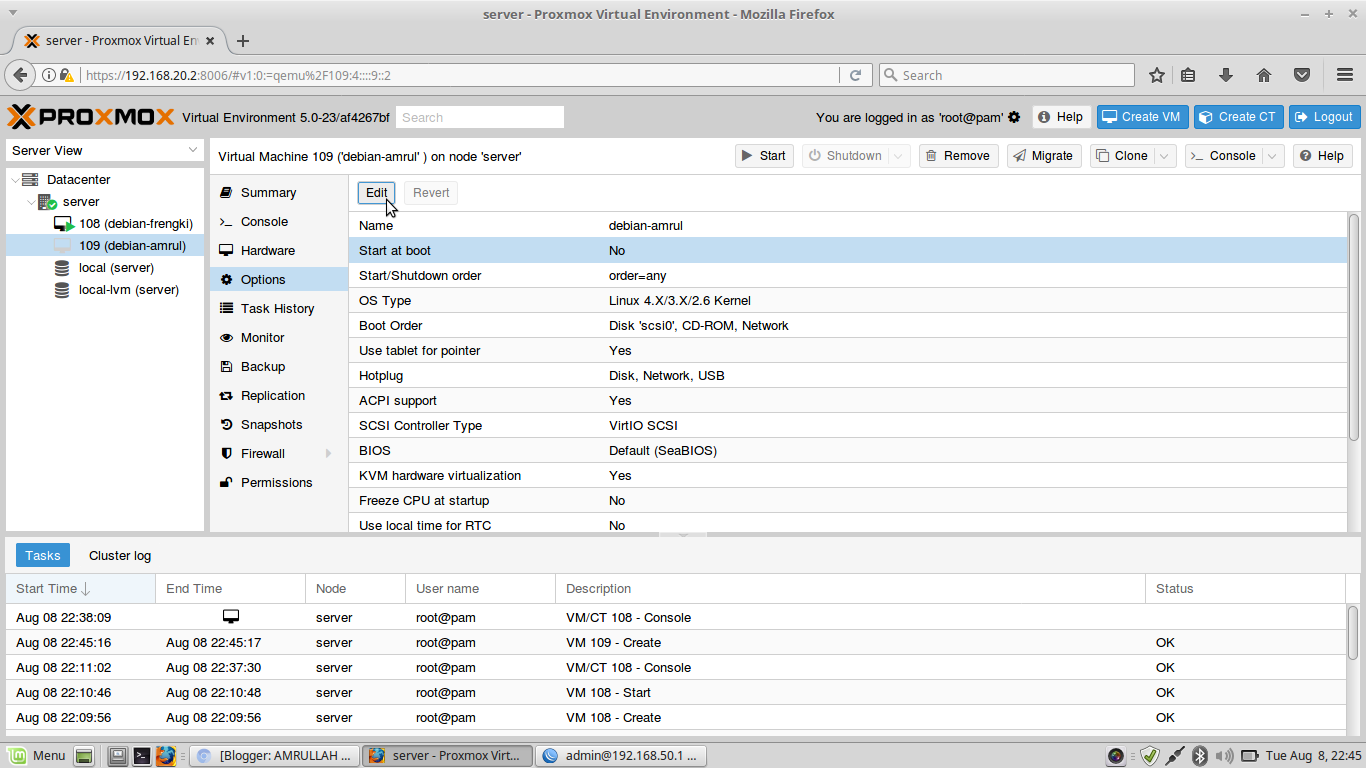The height and width of the screenshot is (768, 1366).
Task: Open the Hardware section
Action: 279,251
